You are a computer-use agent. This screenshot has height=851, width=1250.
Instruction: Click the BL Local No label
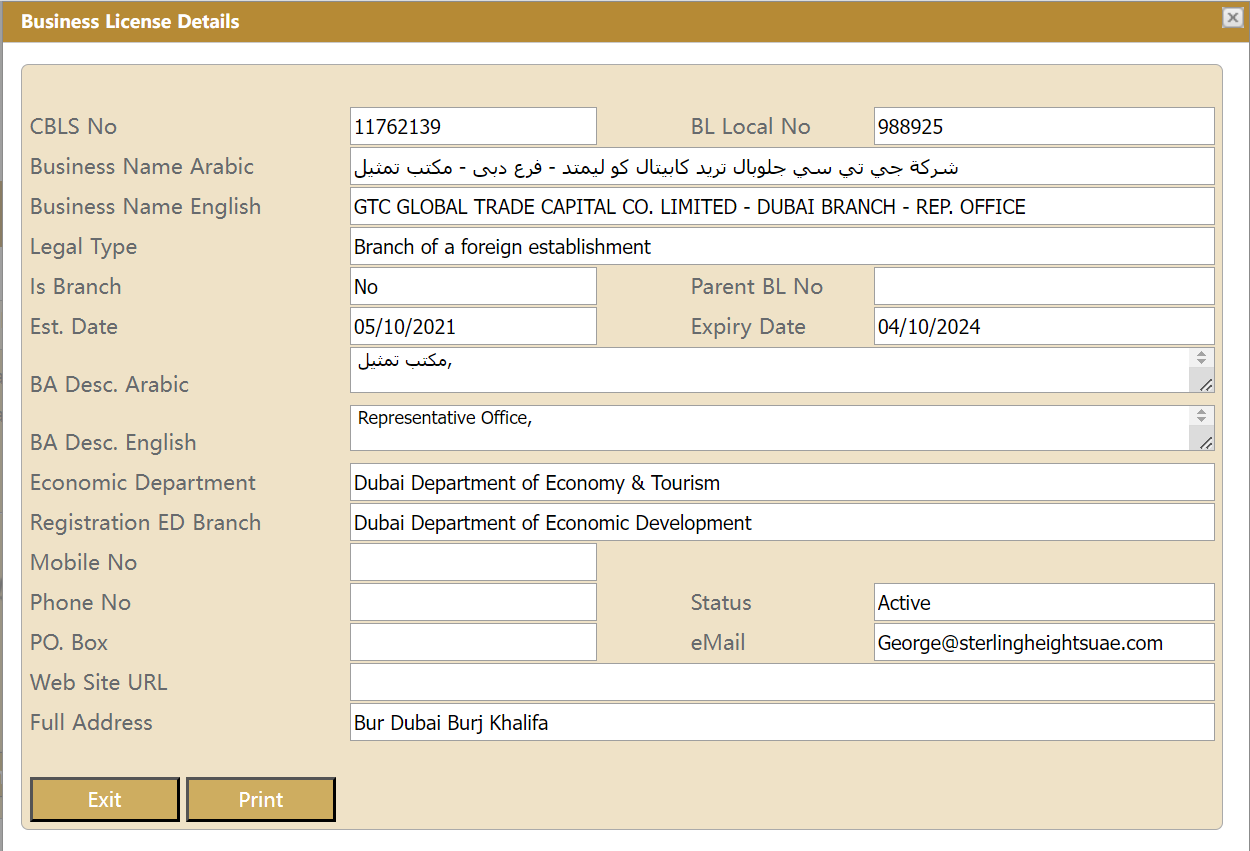(750, 126)
